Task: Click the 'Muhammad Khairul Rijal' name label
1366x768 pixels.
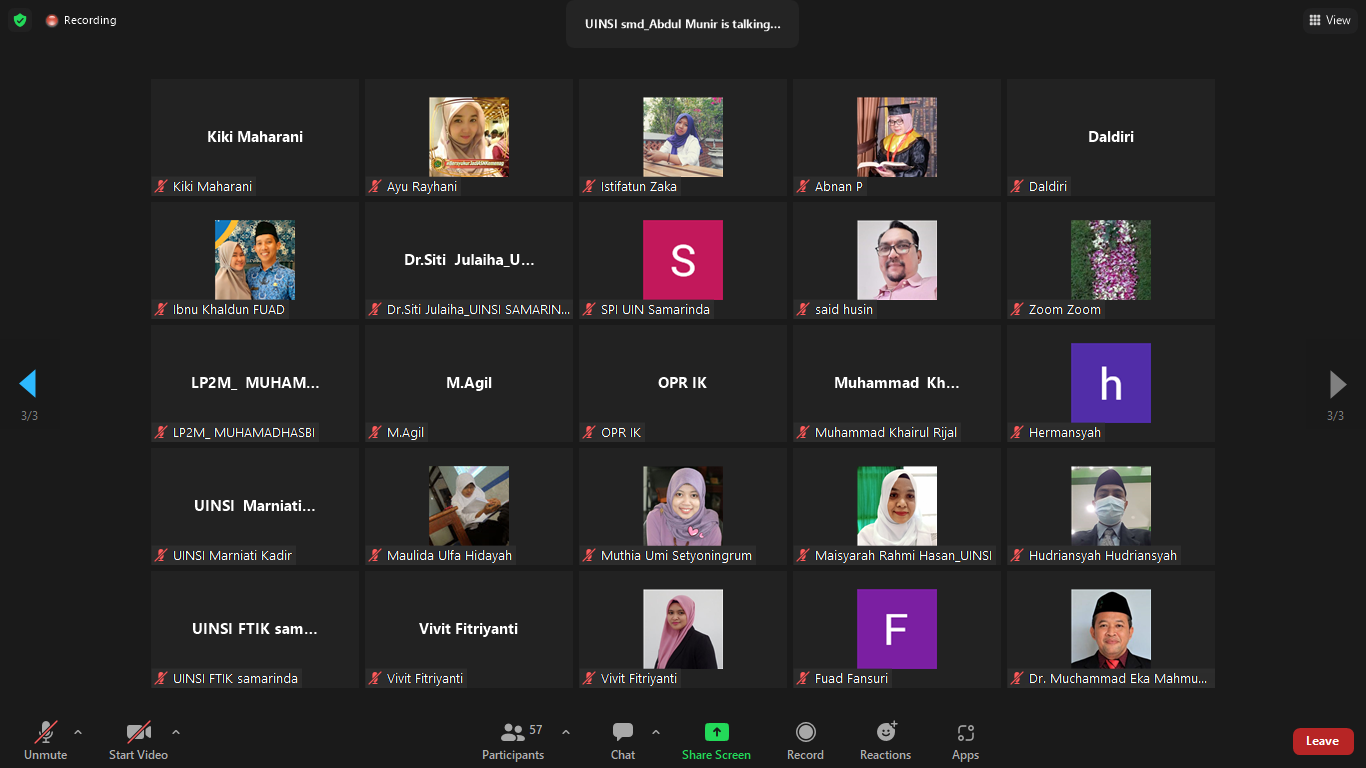Action: (x=886, y=432)
